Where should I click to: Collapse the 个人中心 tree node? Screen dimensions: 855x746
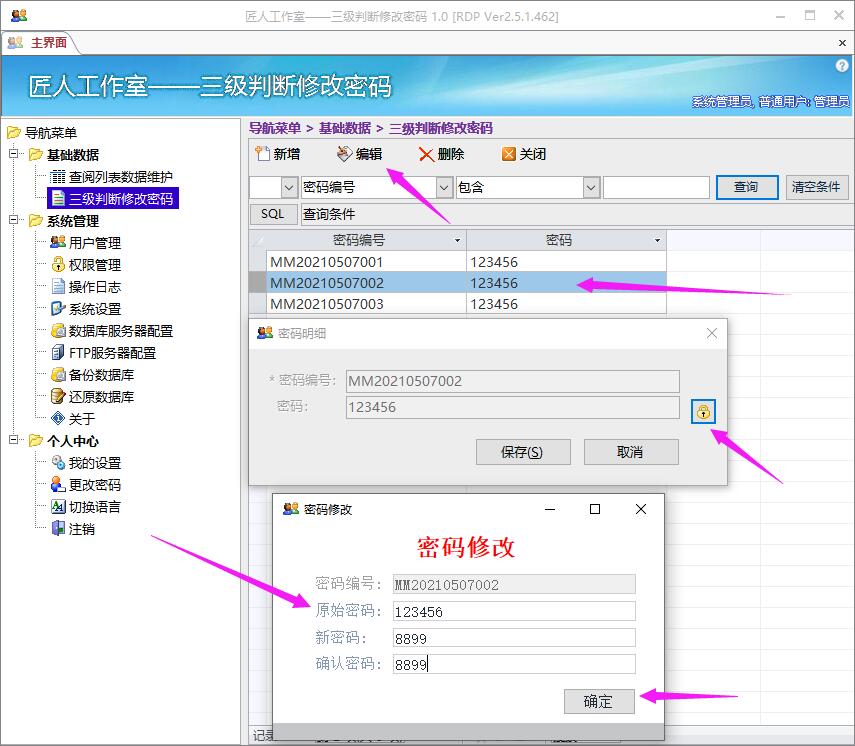[x=14, y=440]
